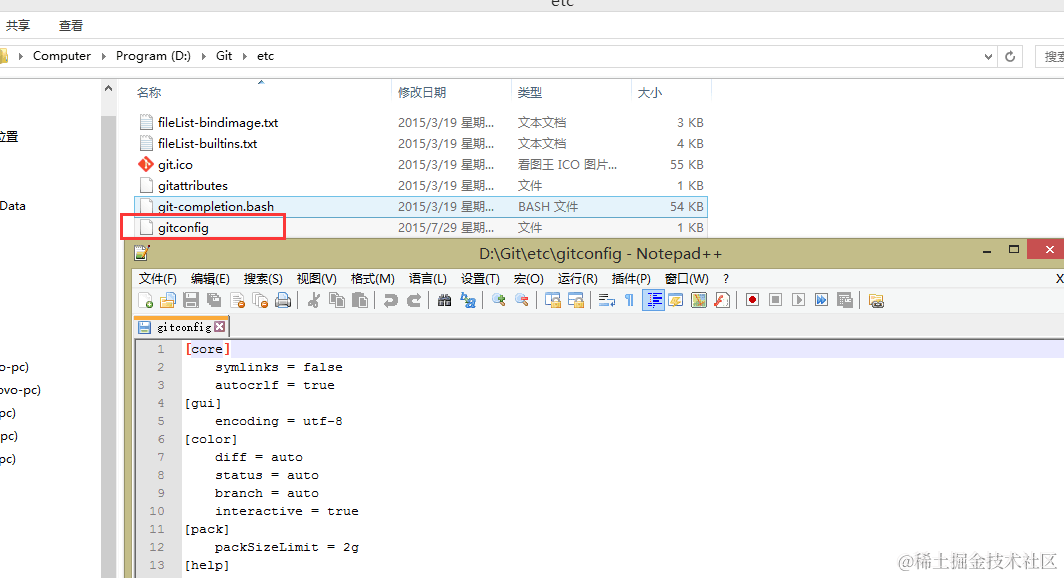Select the gitattributes file in Explorer

(195, 185)
